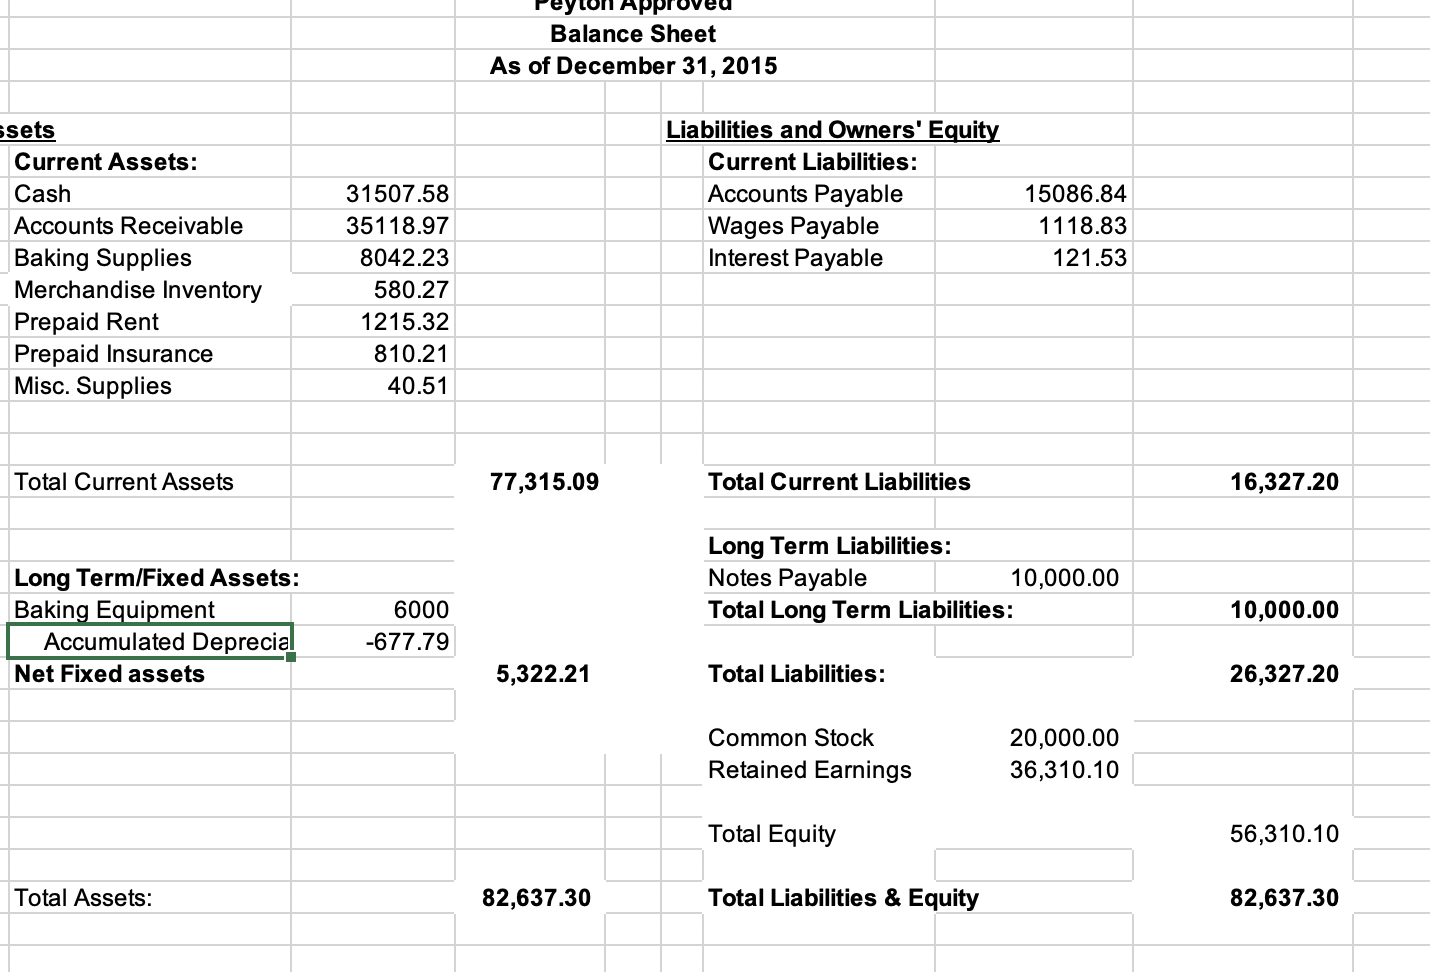Click the 'Current Assets:' heading cell
The width and height of the screenshot is (1430, 972).
106,162
